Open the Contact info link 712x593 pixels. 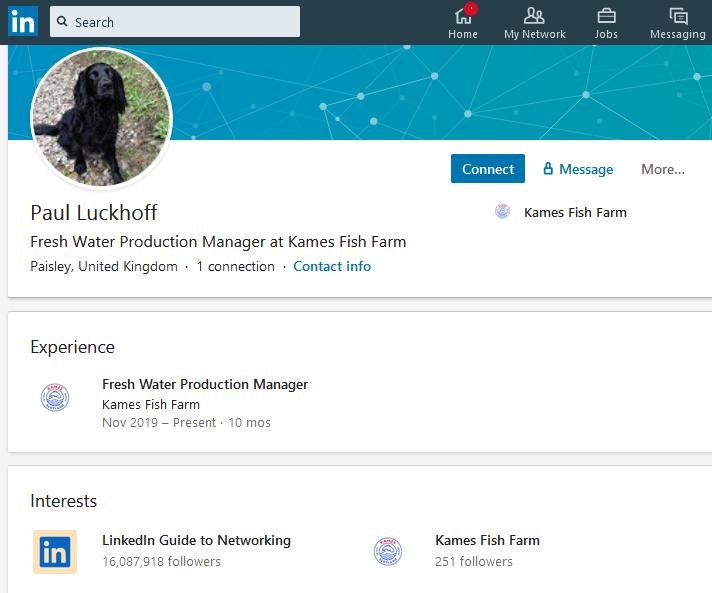pos(332,266)
